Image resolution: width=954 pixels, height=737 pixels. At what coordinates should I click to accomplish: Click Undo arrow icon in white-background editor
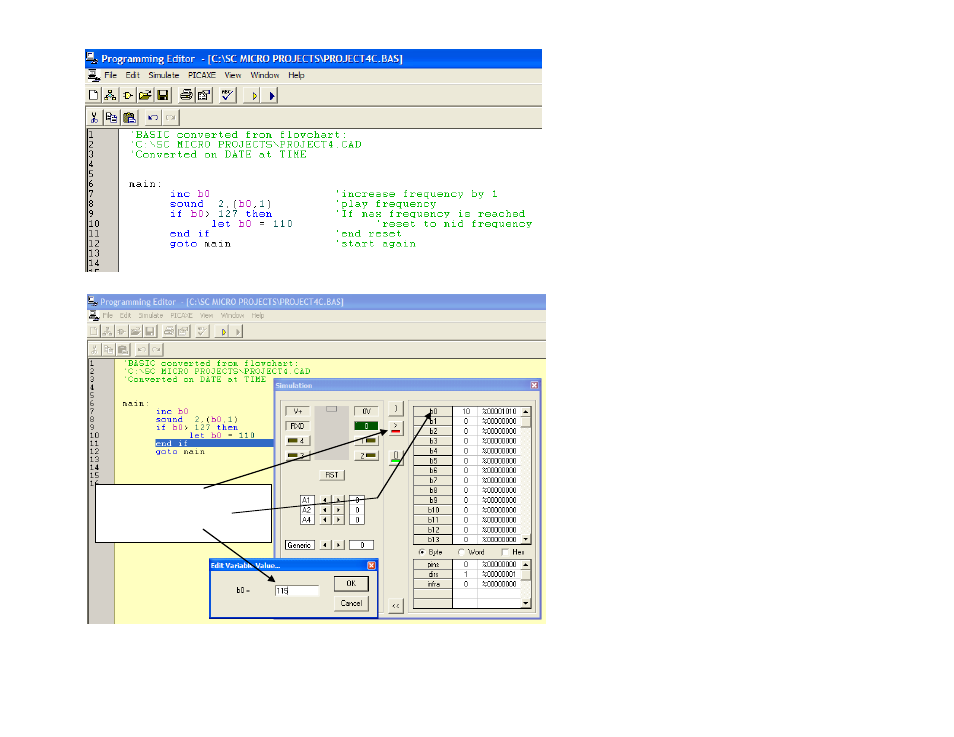point(153,117)
